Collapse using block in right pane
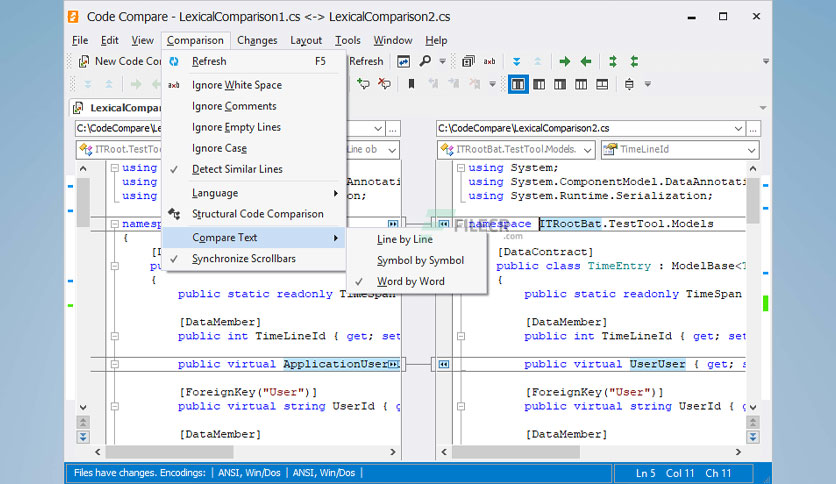 point(461,168)
